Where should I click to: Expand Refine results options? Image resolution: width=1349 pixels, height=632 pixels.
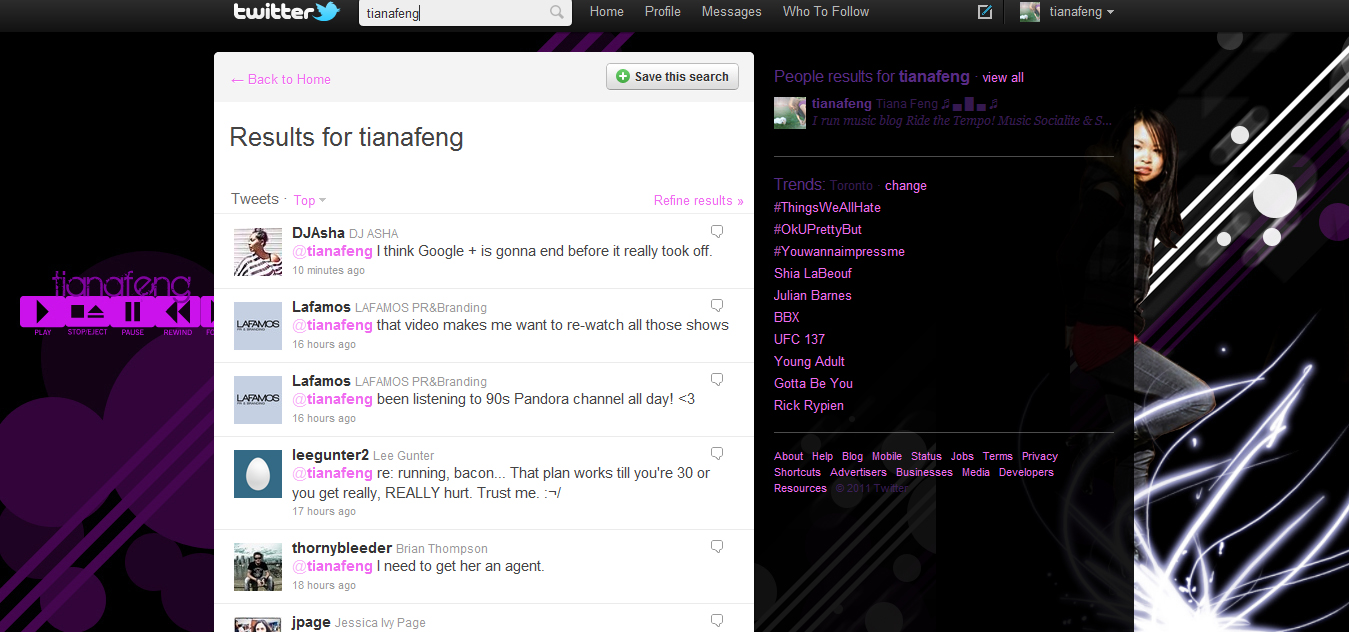tap(698, 200)
